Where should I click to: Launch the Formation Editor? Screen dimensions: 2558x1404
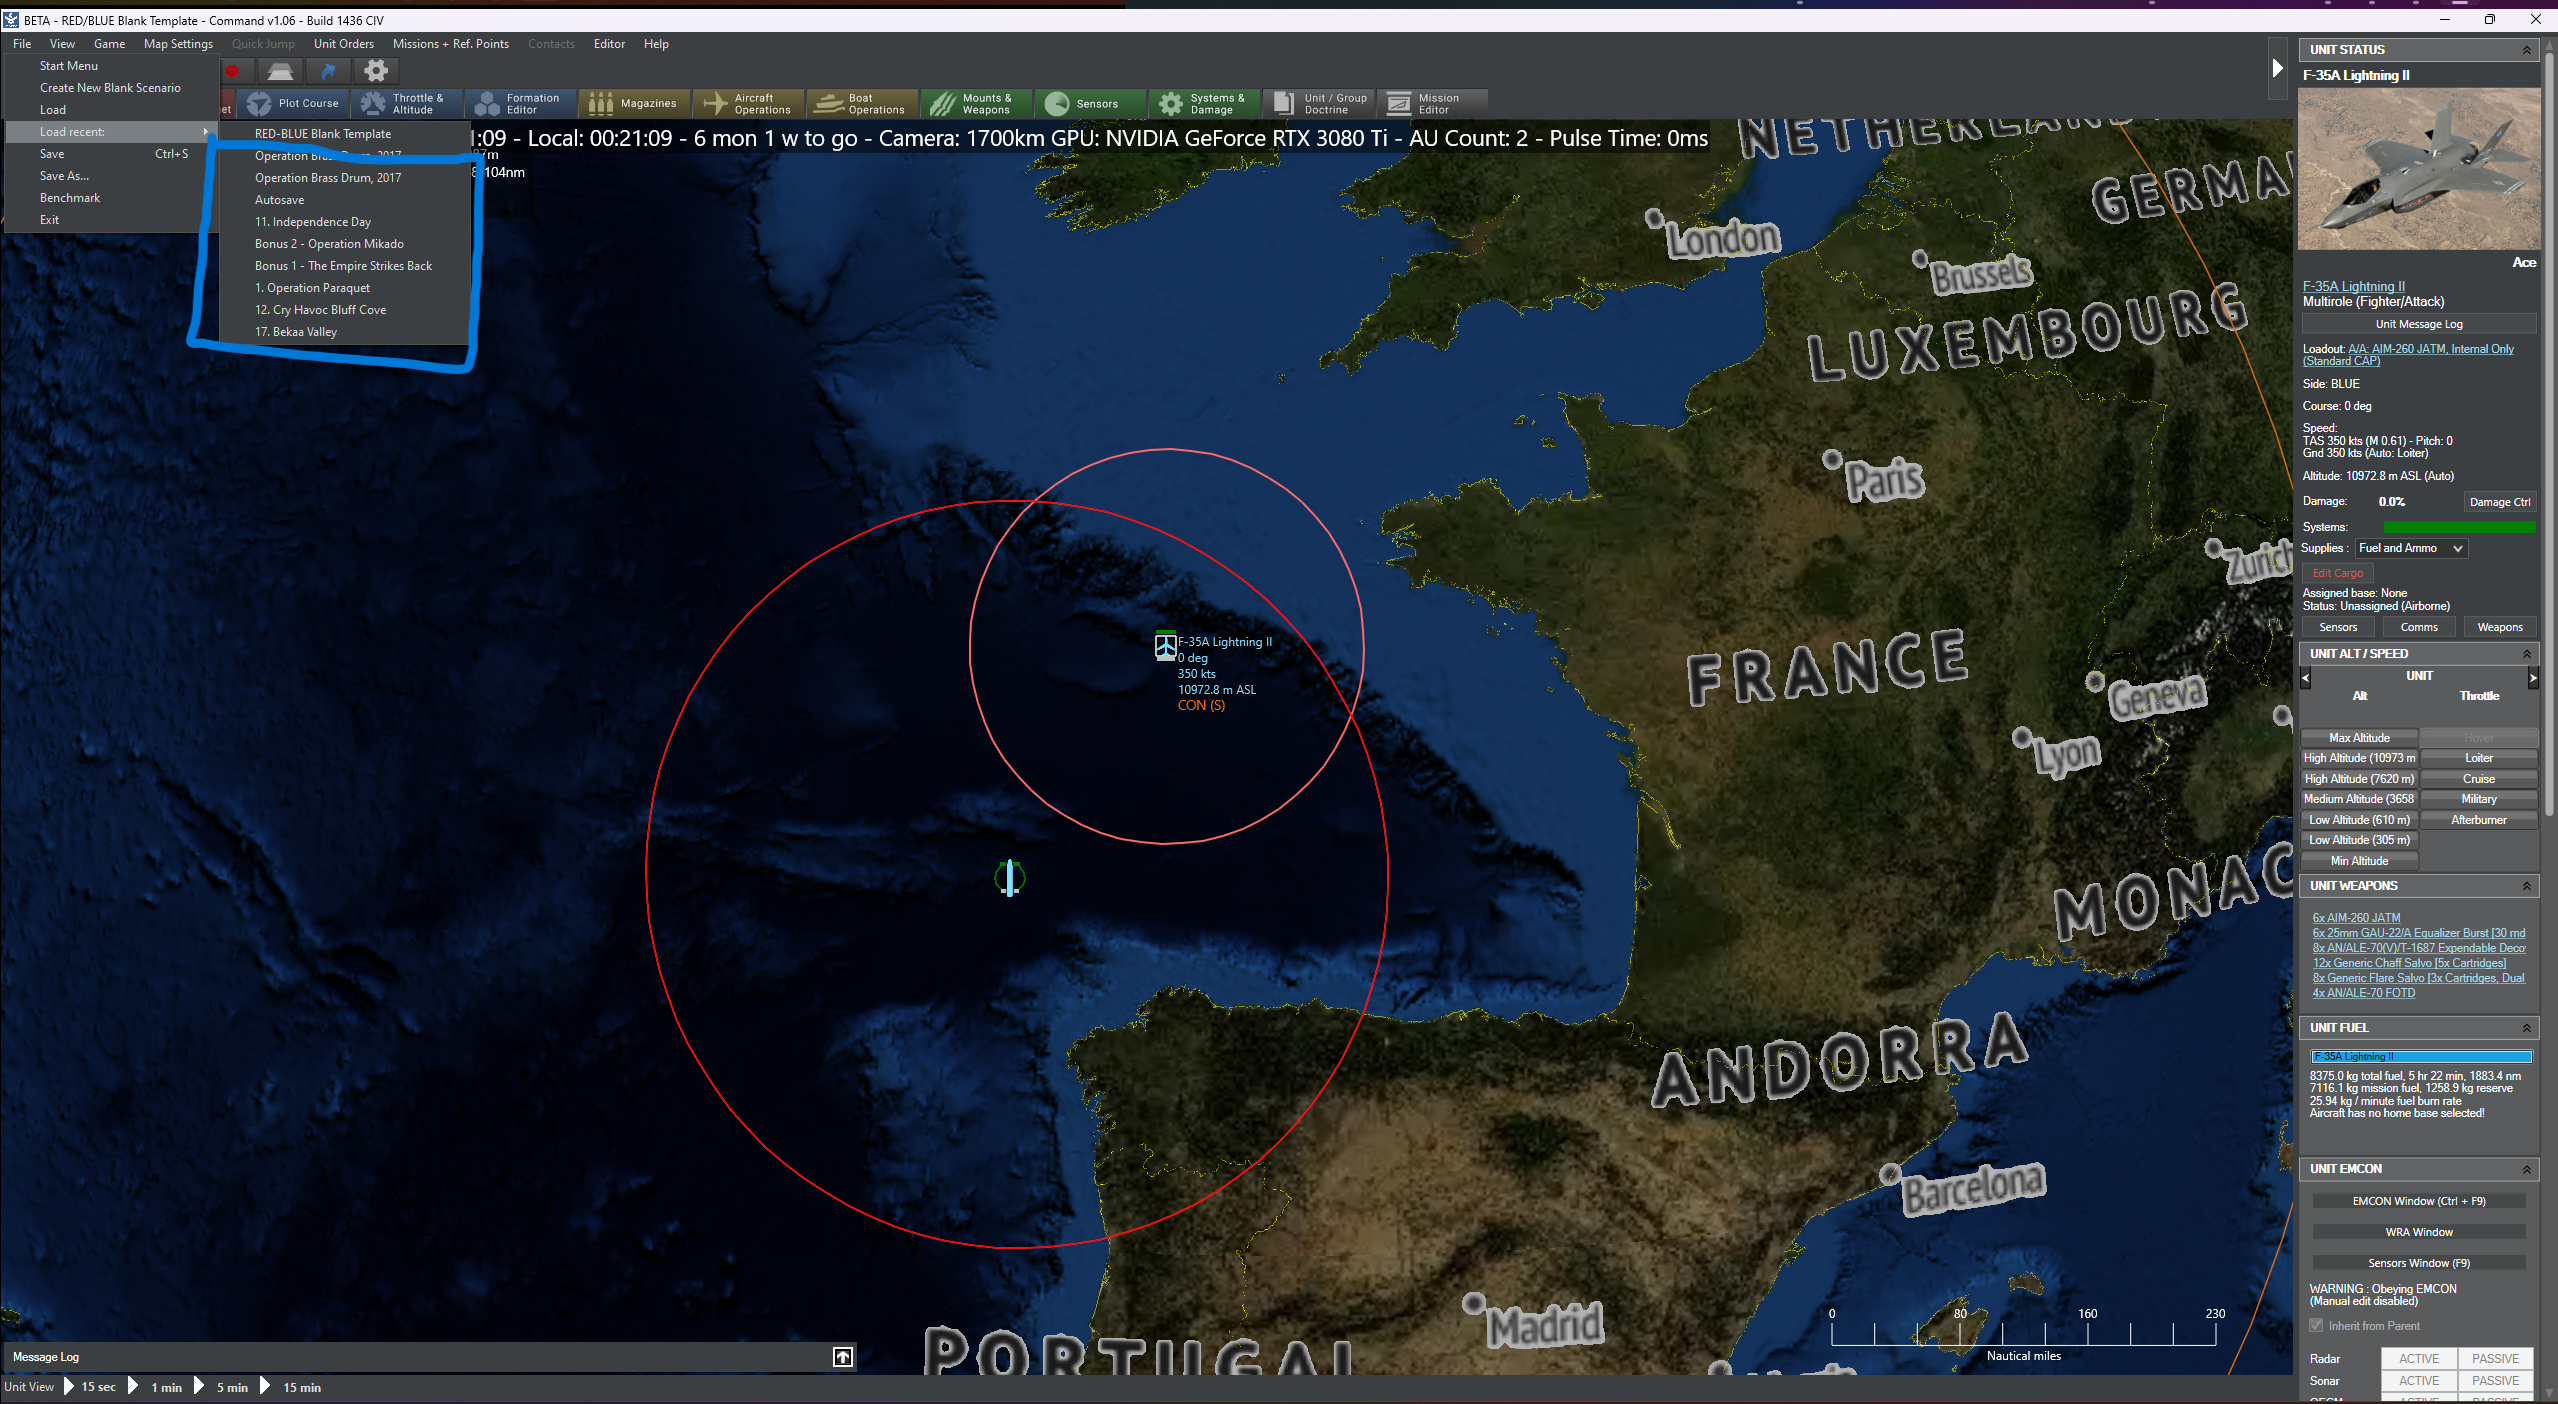click(x=521, y=103)
